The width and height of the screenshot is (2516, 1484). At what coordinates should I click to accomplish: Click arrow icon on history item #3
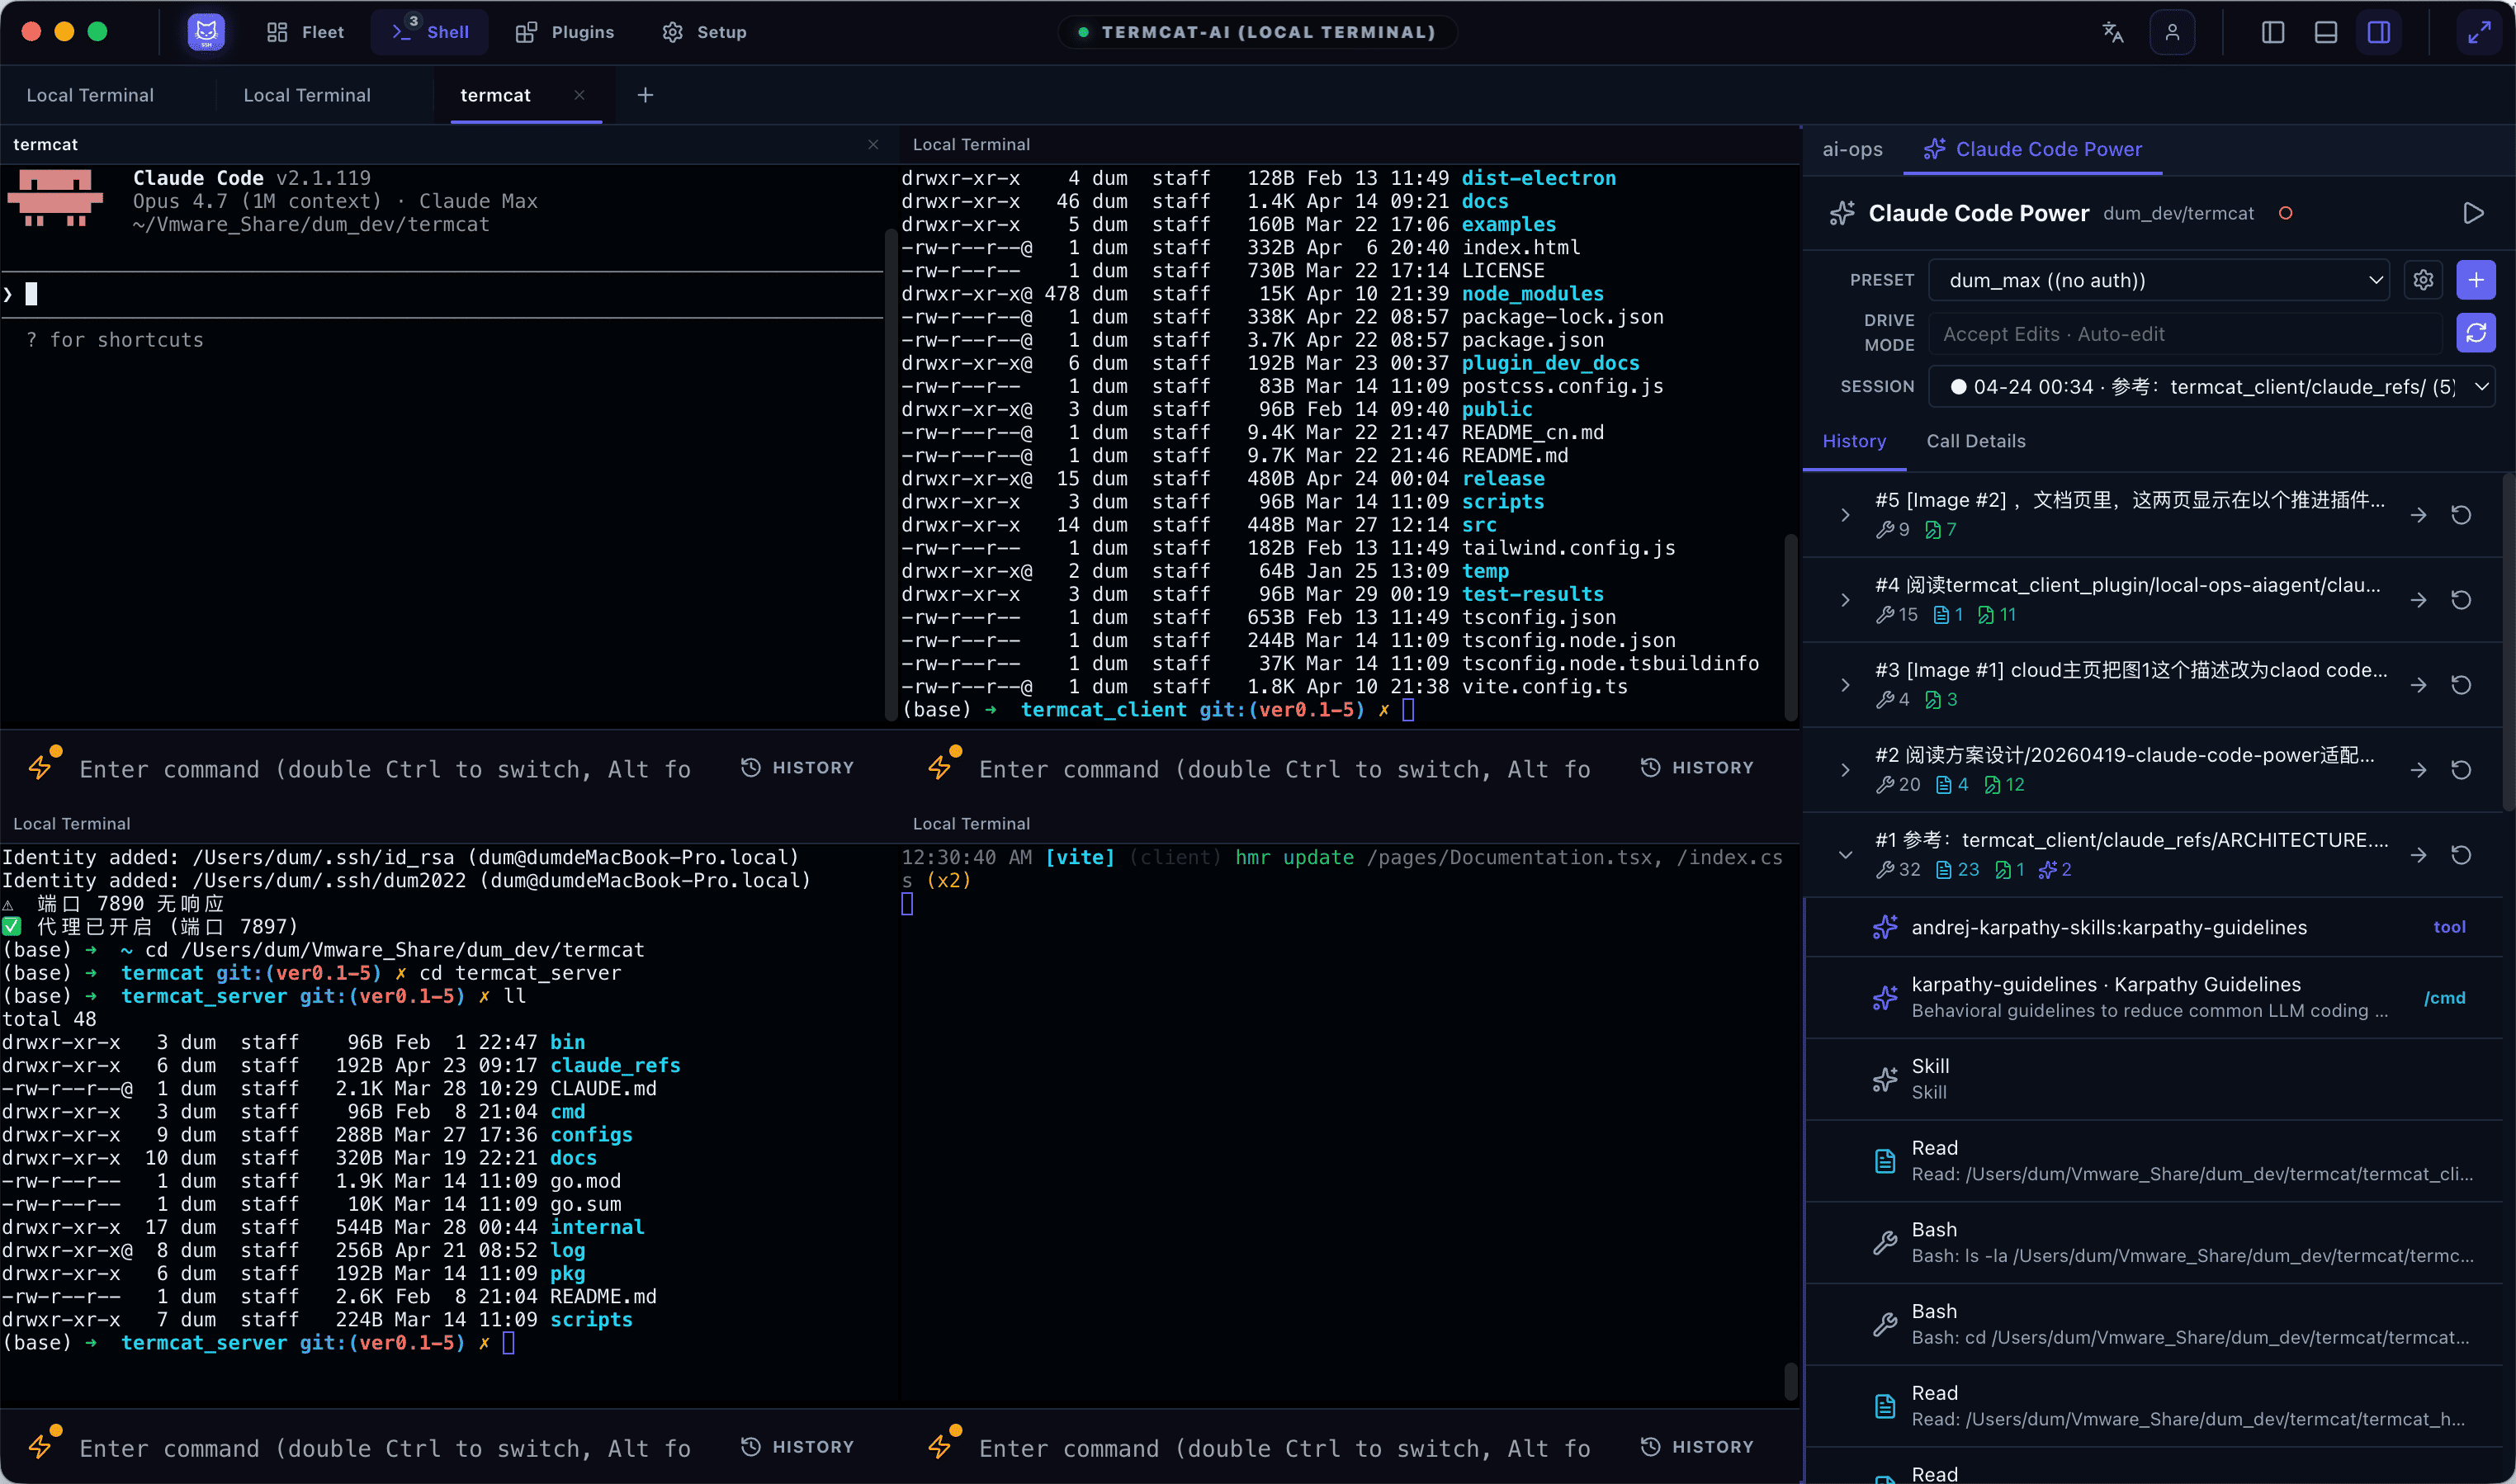[2418, 685]
